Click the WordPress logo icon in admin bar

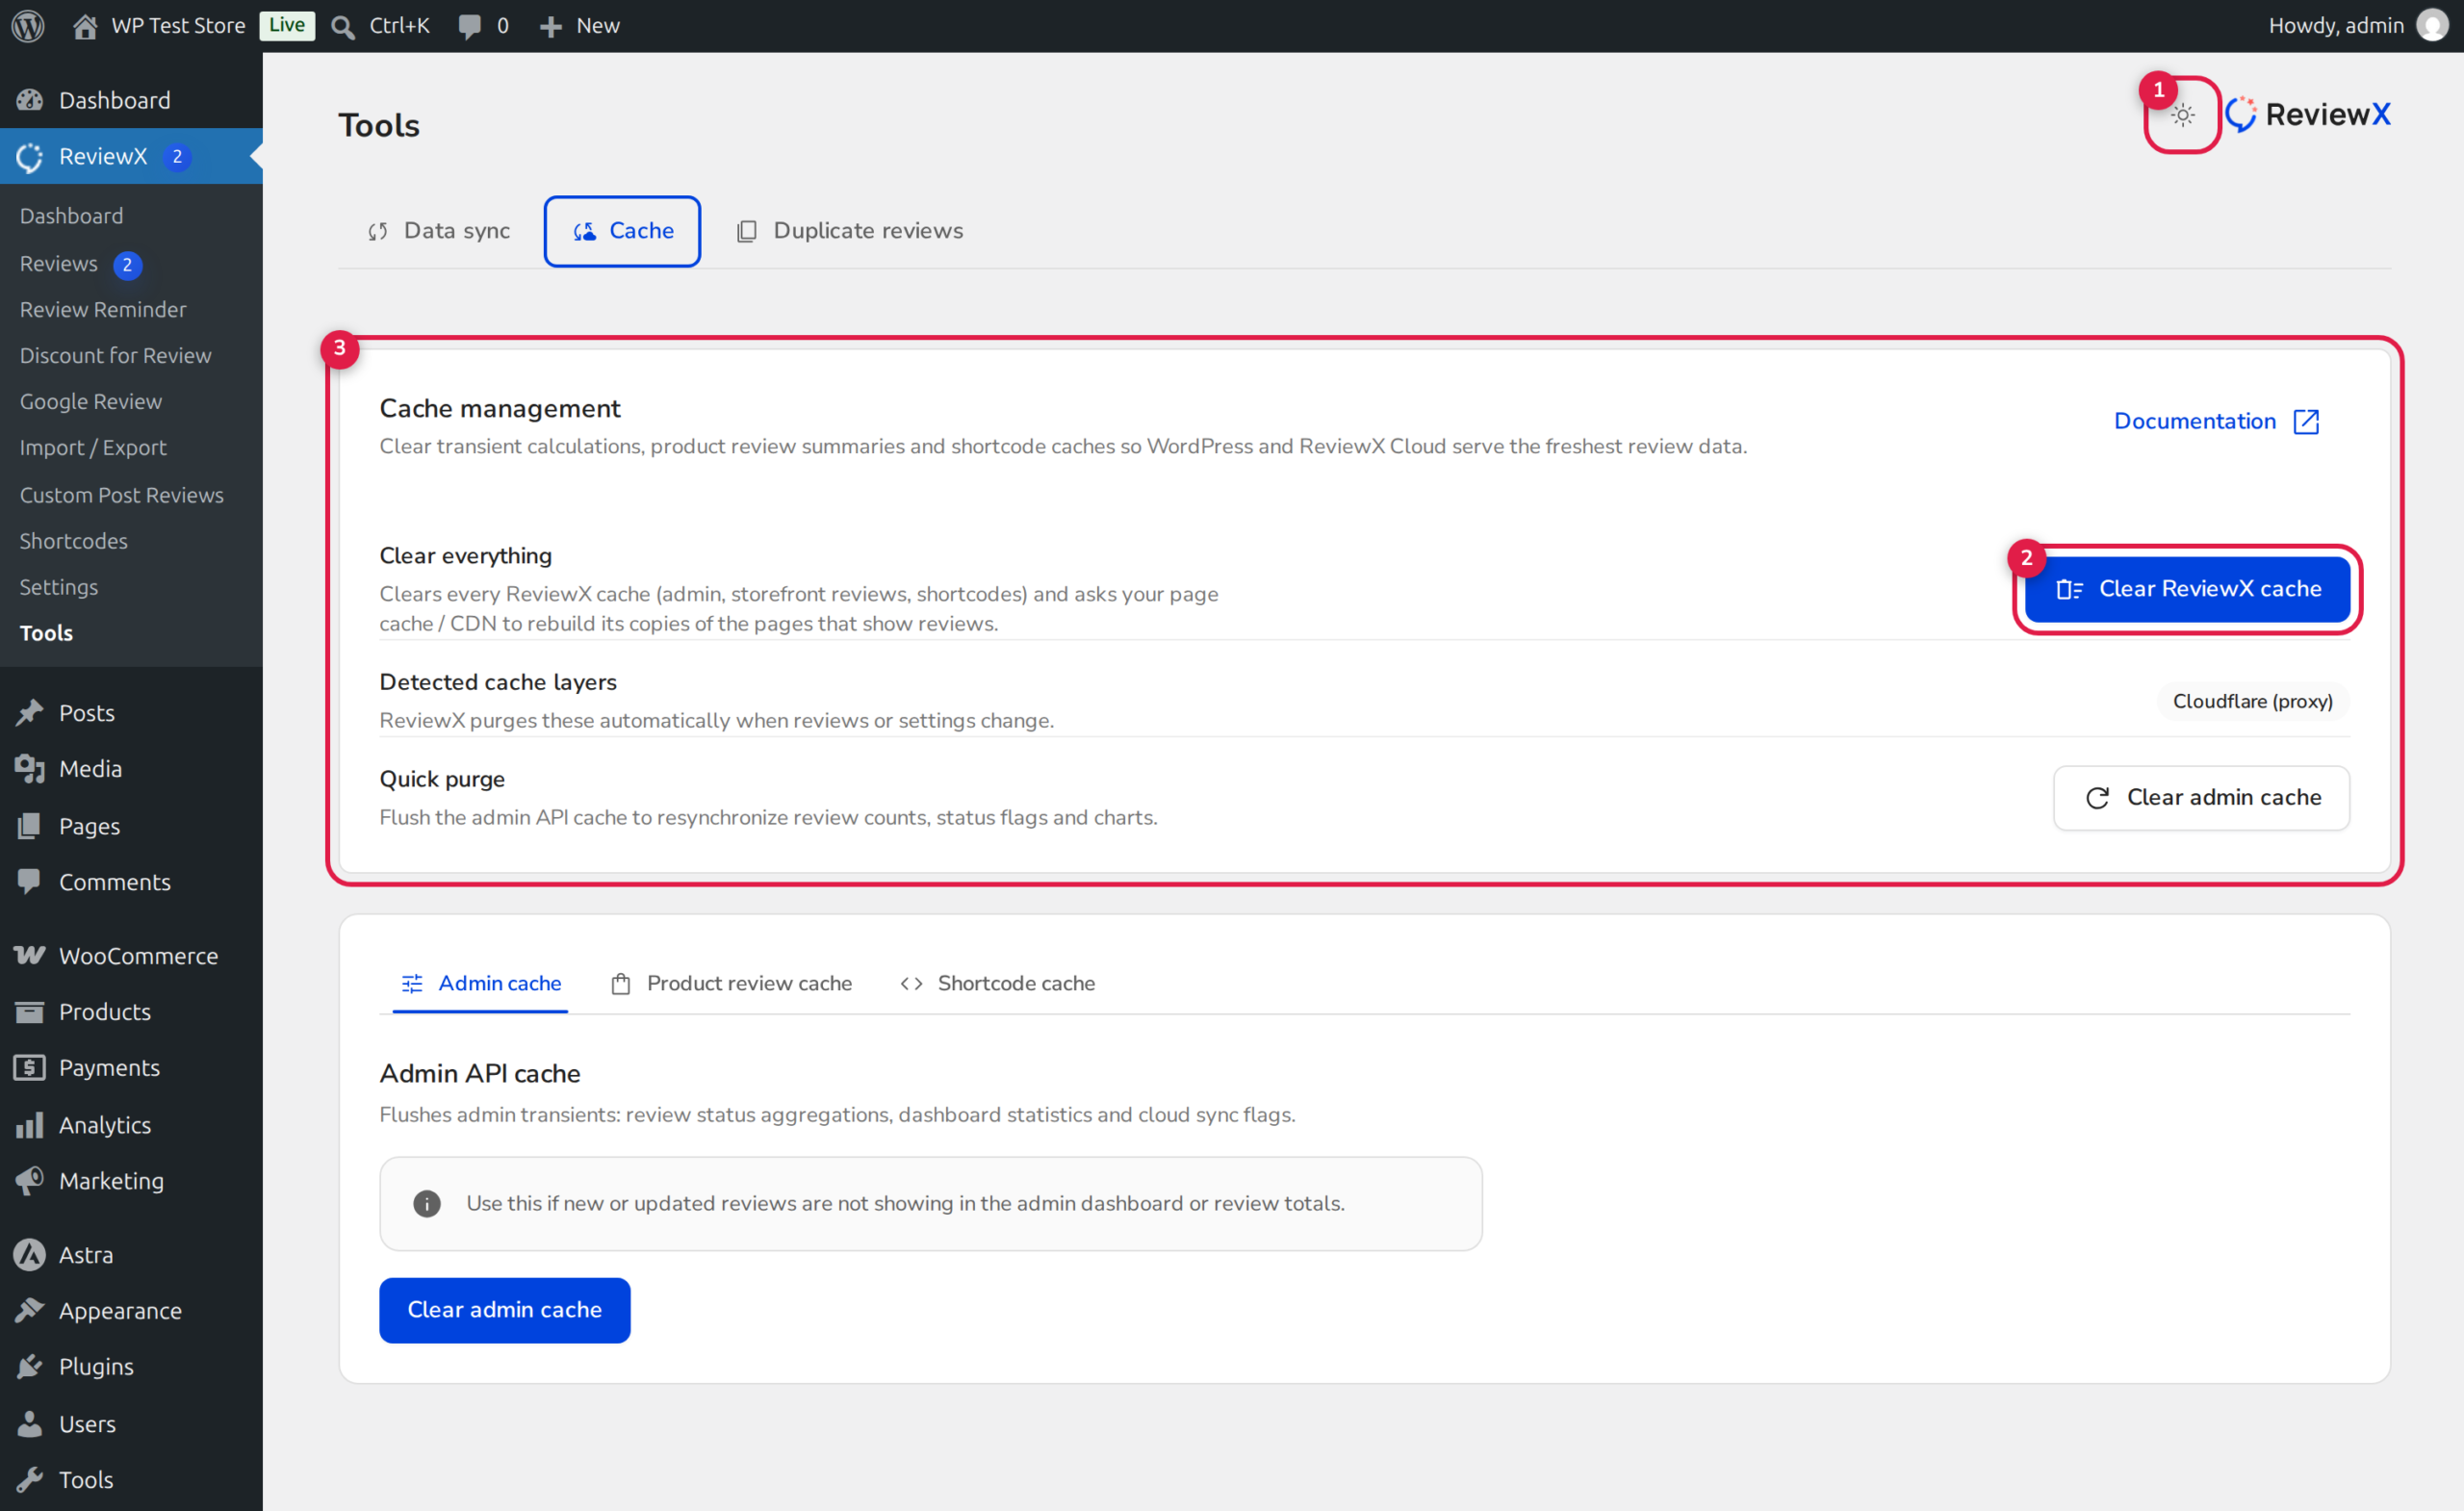[x=28, y=26]
